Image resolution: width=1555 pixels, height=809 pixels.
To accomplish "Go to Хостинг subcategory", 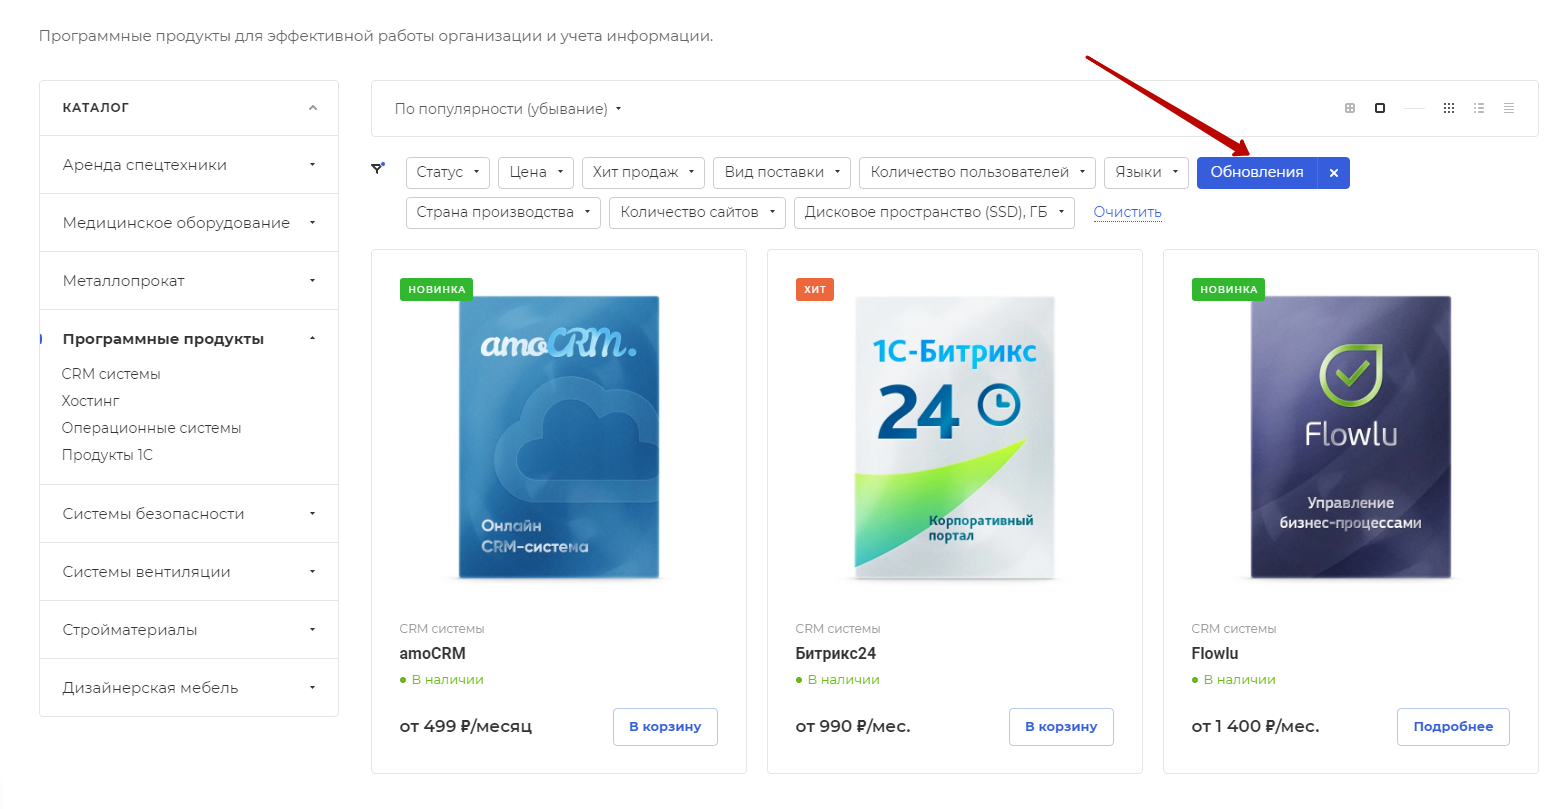I will pos(91,401).
